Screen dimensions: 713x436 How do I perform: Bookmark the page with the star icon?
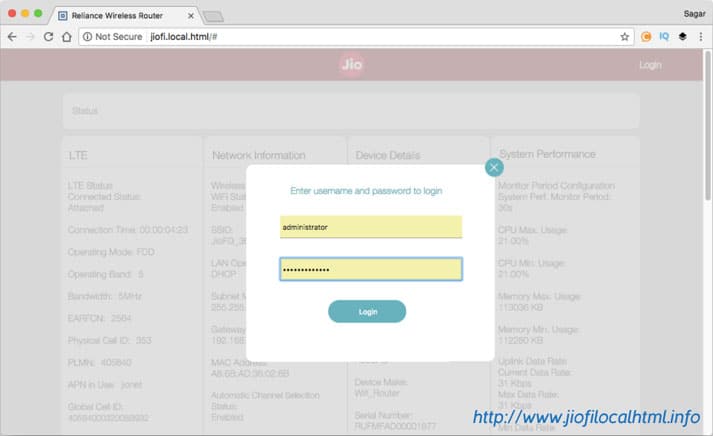(624, 37)
